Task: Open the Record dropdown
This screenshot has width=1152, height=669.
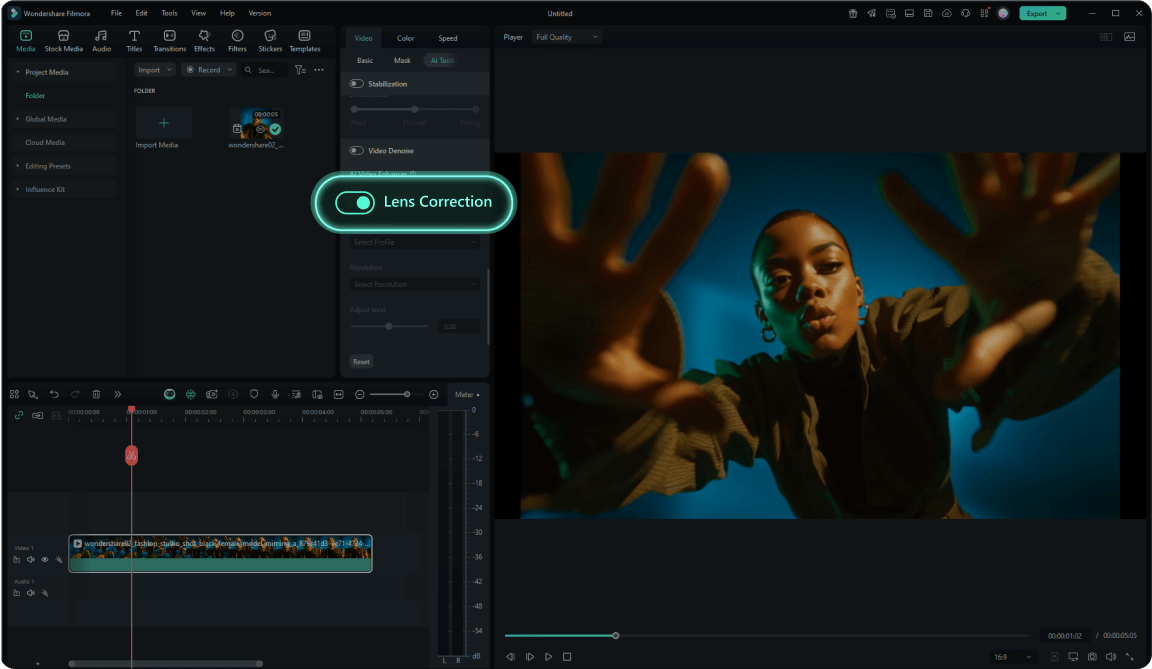Action: (209, 70)
